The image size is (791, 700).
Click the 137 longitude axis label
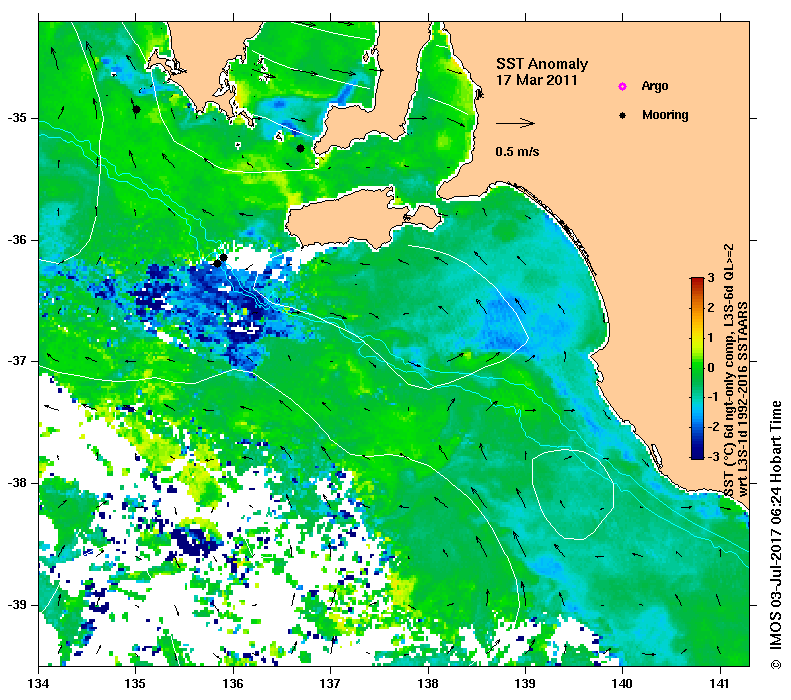click(x=330, y=684)
